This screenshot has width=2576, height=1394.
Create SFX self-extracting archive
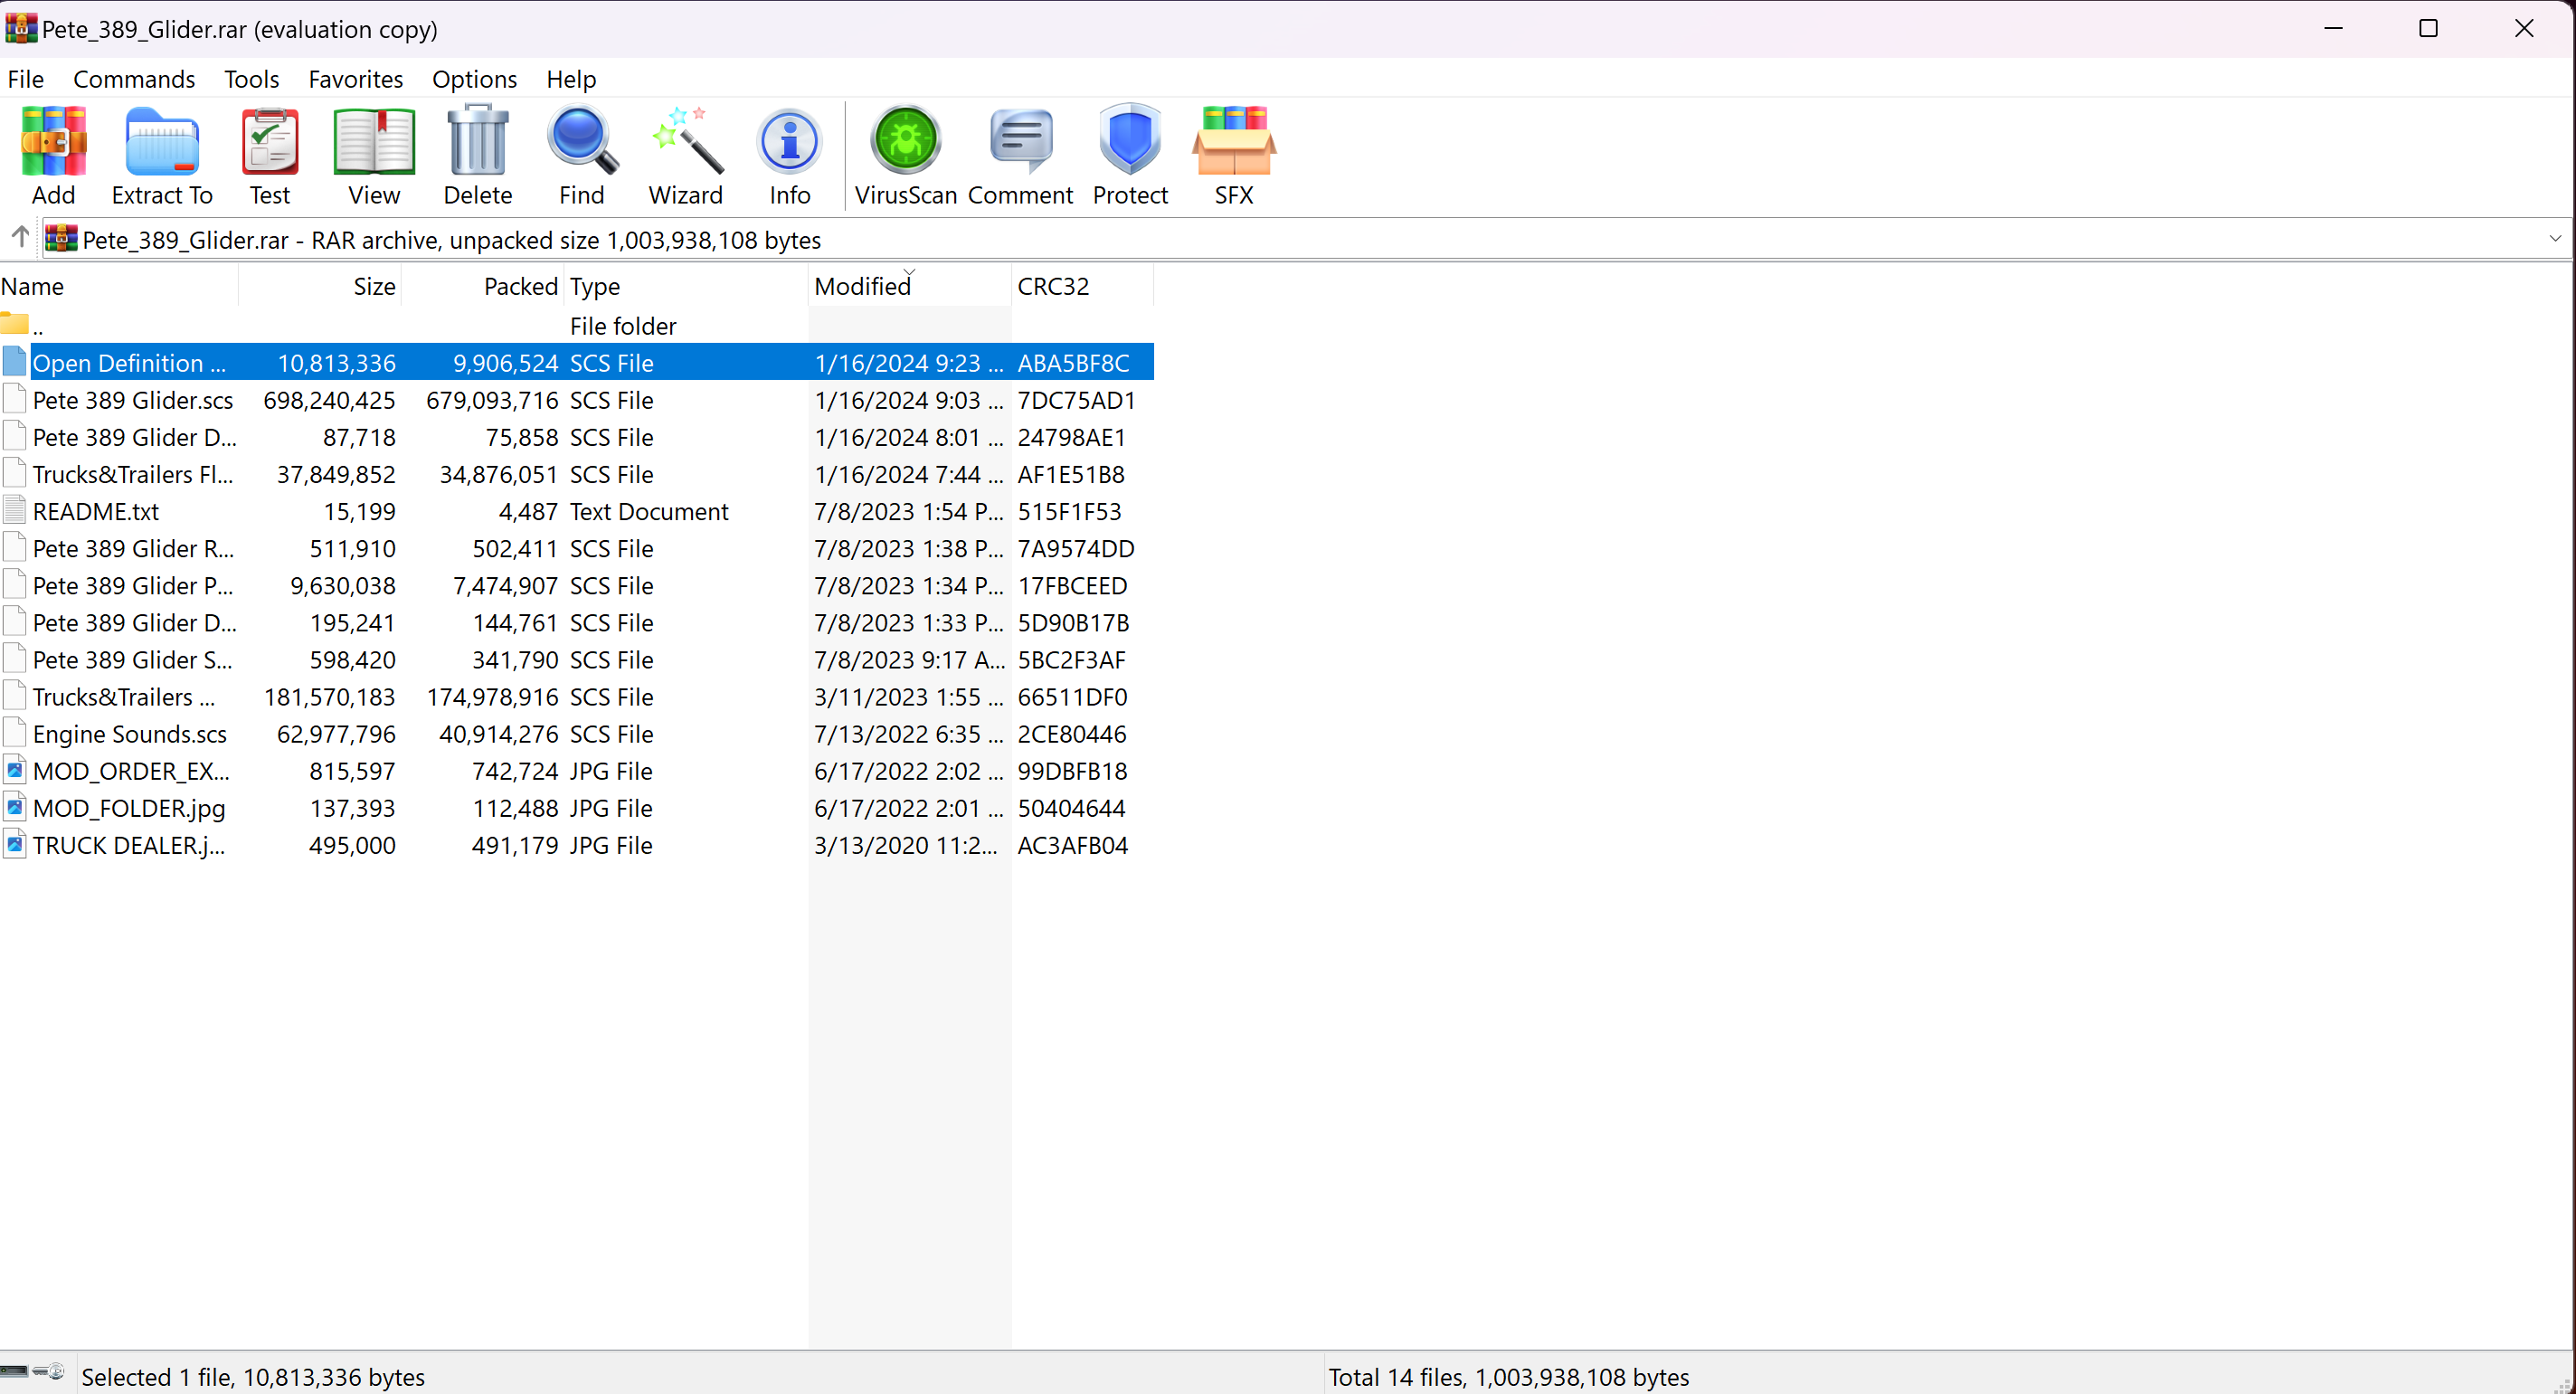coord(1233,155)
